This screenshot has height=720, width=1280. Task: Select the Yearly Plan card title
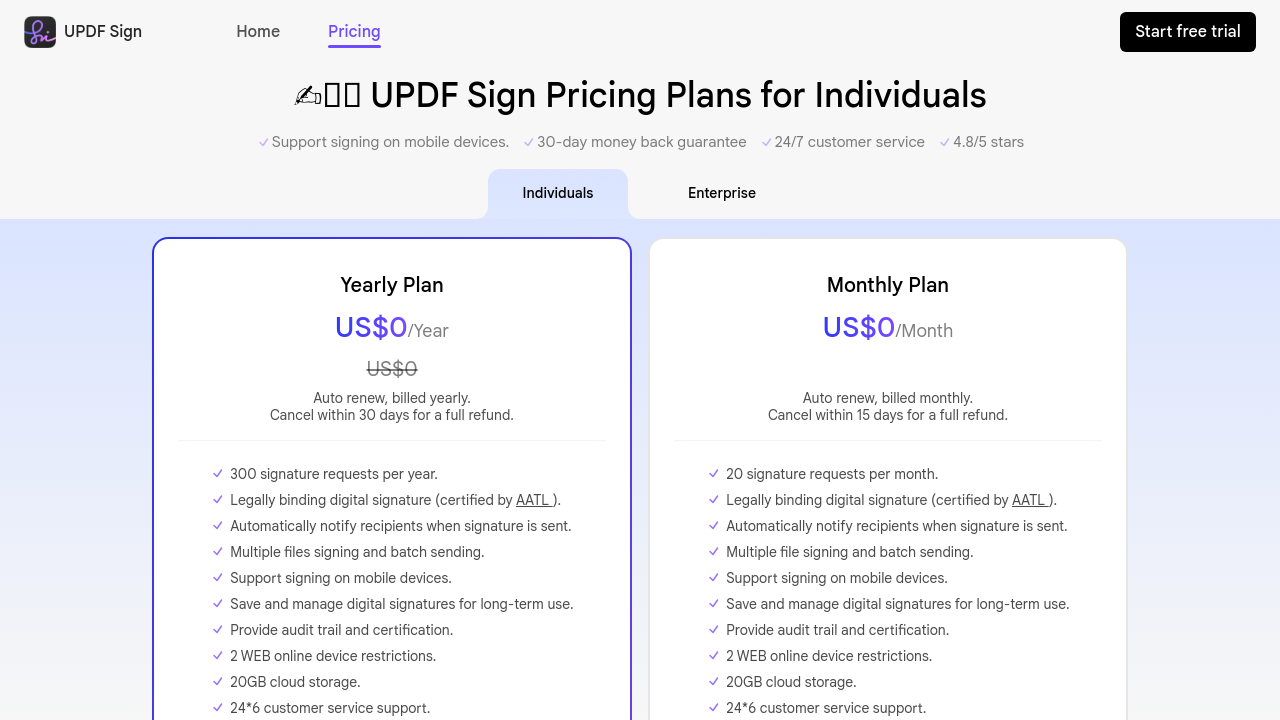pyautogui.click(x=392, y=285)
